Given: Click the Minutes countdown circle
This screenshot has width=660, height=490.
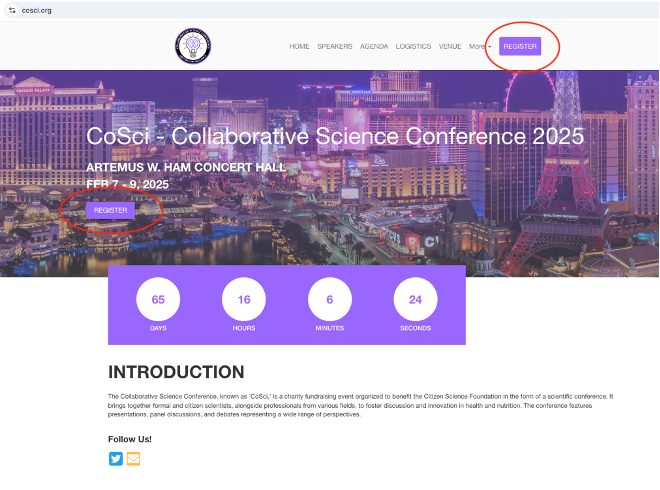Looking at the screenshot, I should coord(329,300).
